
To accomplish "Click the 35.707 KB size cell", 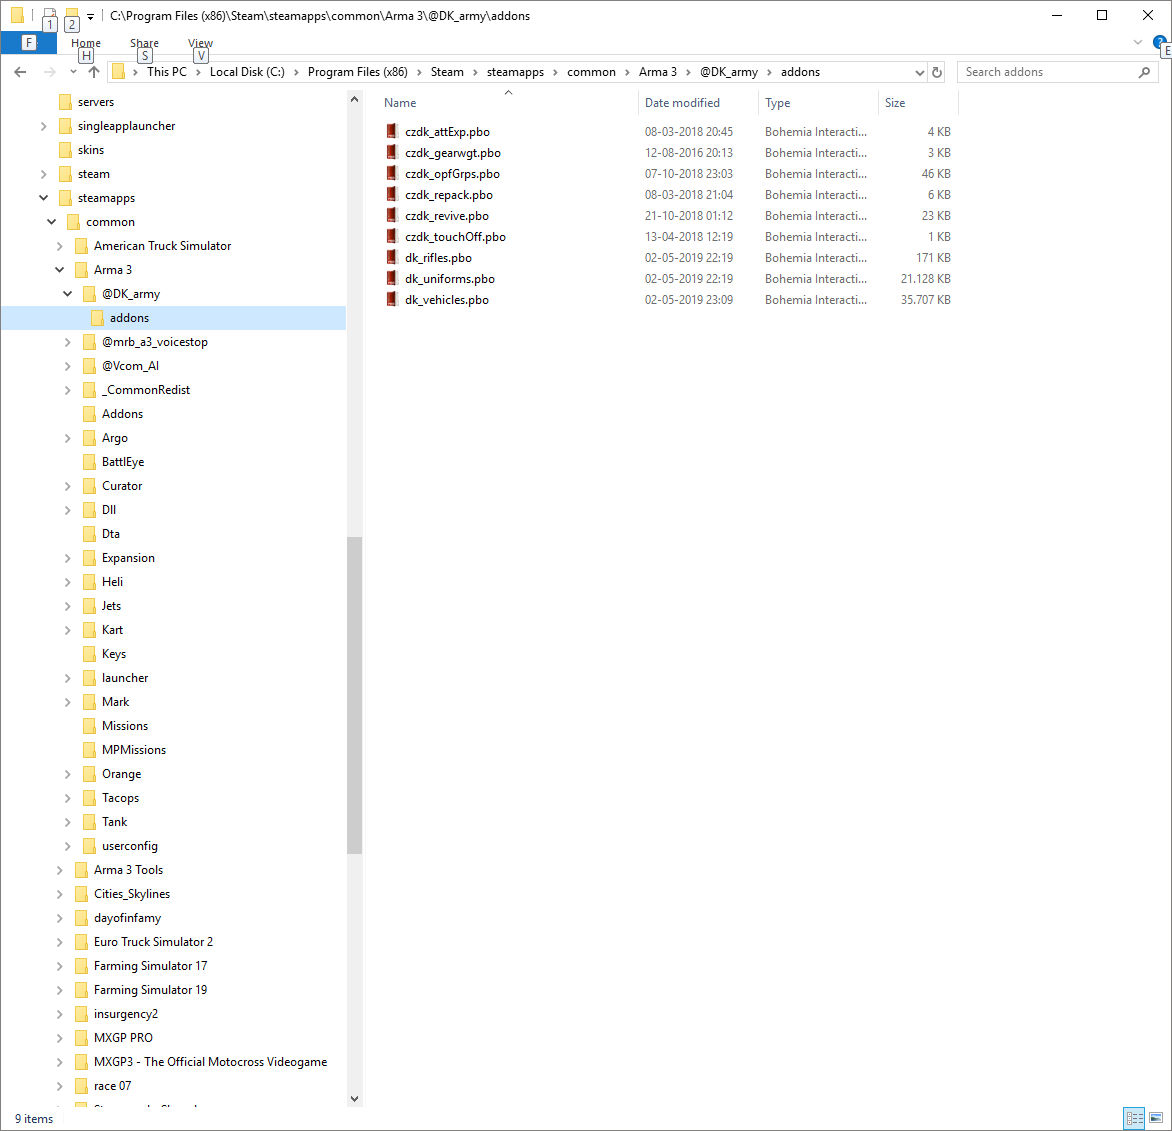I will (x=925, y=300).
